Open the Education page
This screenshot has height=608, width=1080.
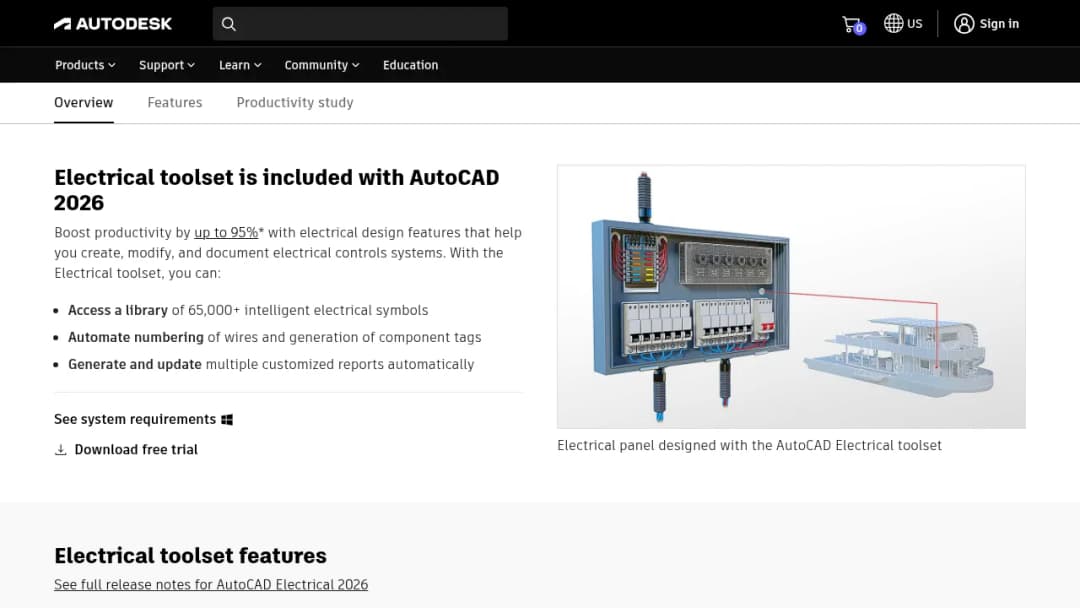click(411, 65)
